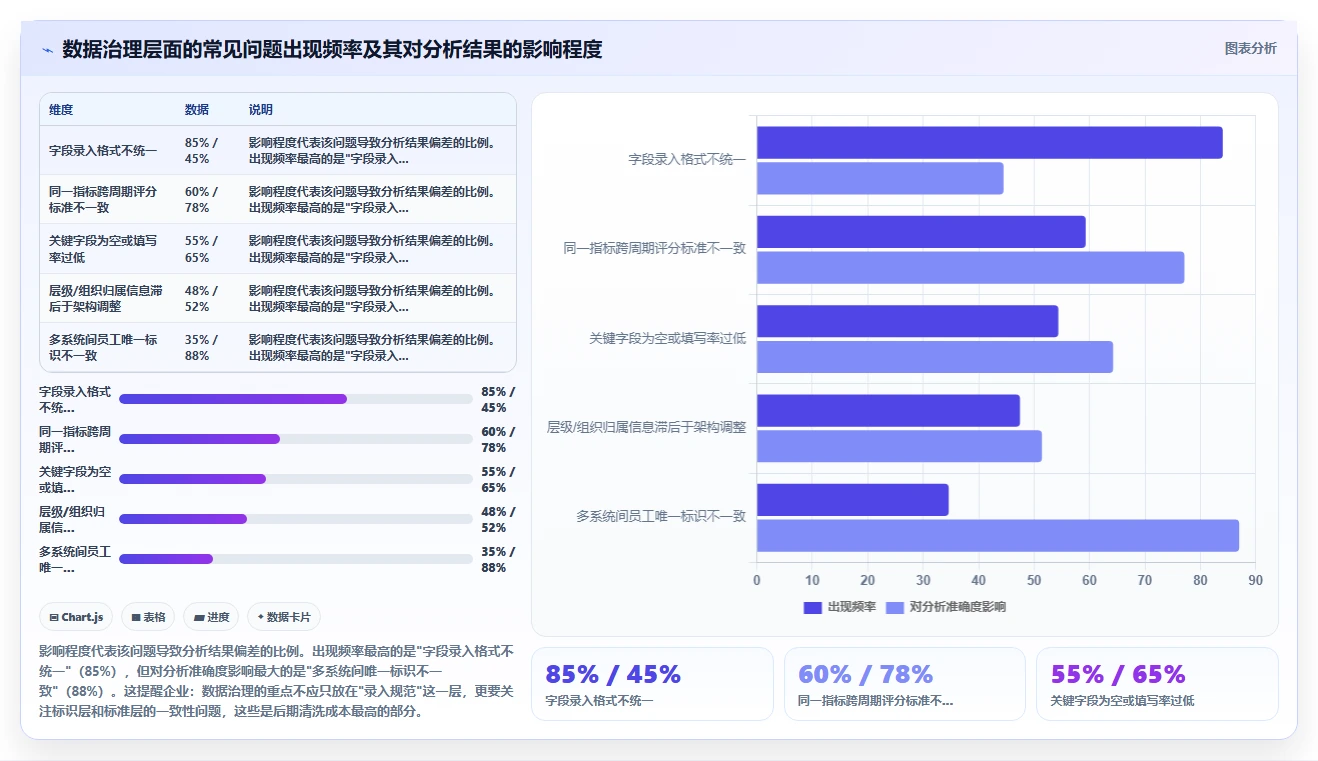
Task: Click the 85% / 45% progress value label
Action: [498, 400]
